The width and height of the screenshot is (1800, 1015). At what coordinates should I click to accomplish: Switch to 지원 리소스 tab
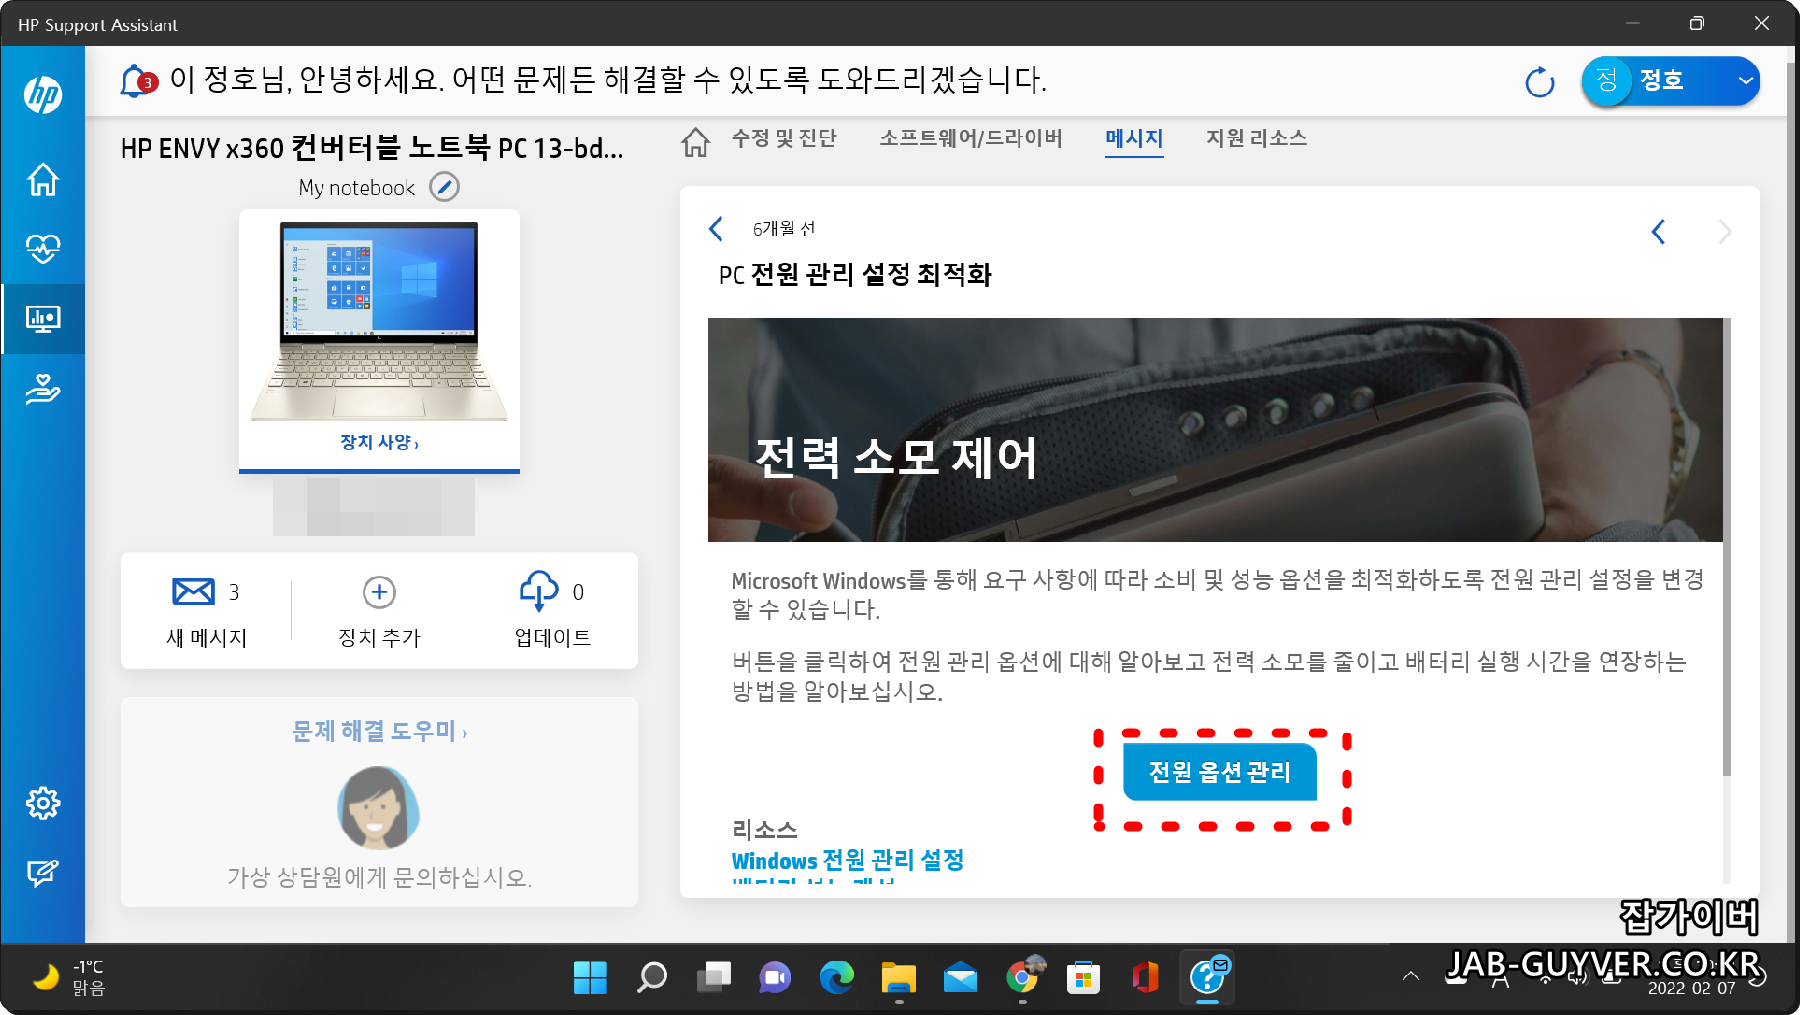[x=1257, y=138]
